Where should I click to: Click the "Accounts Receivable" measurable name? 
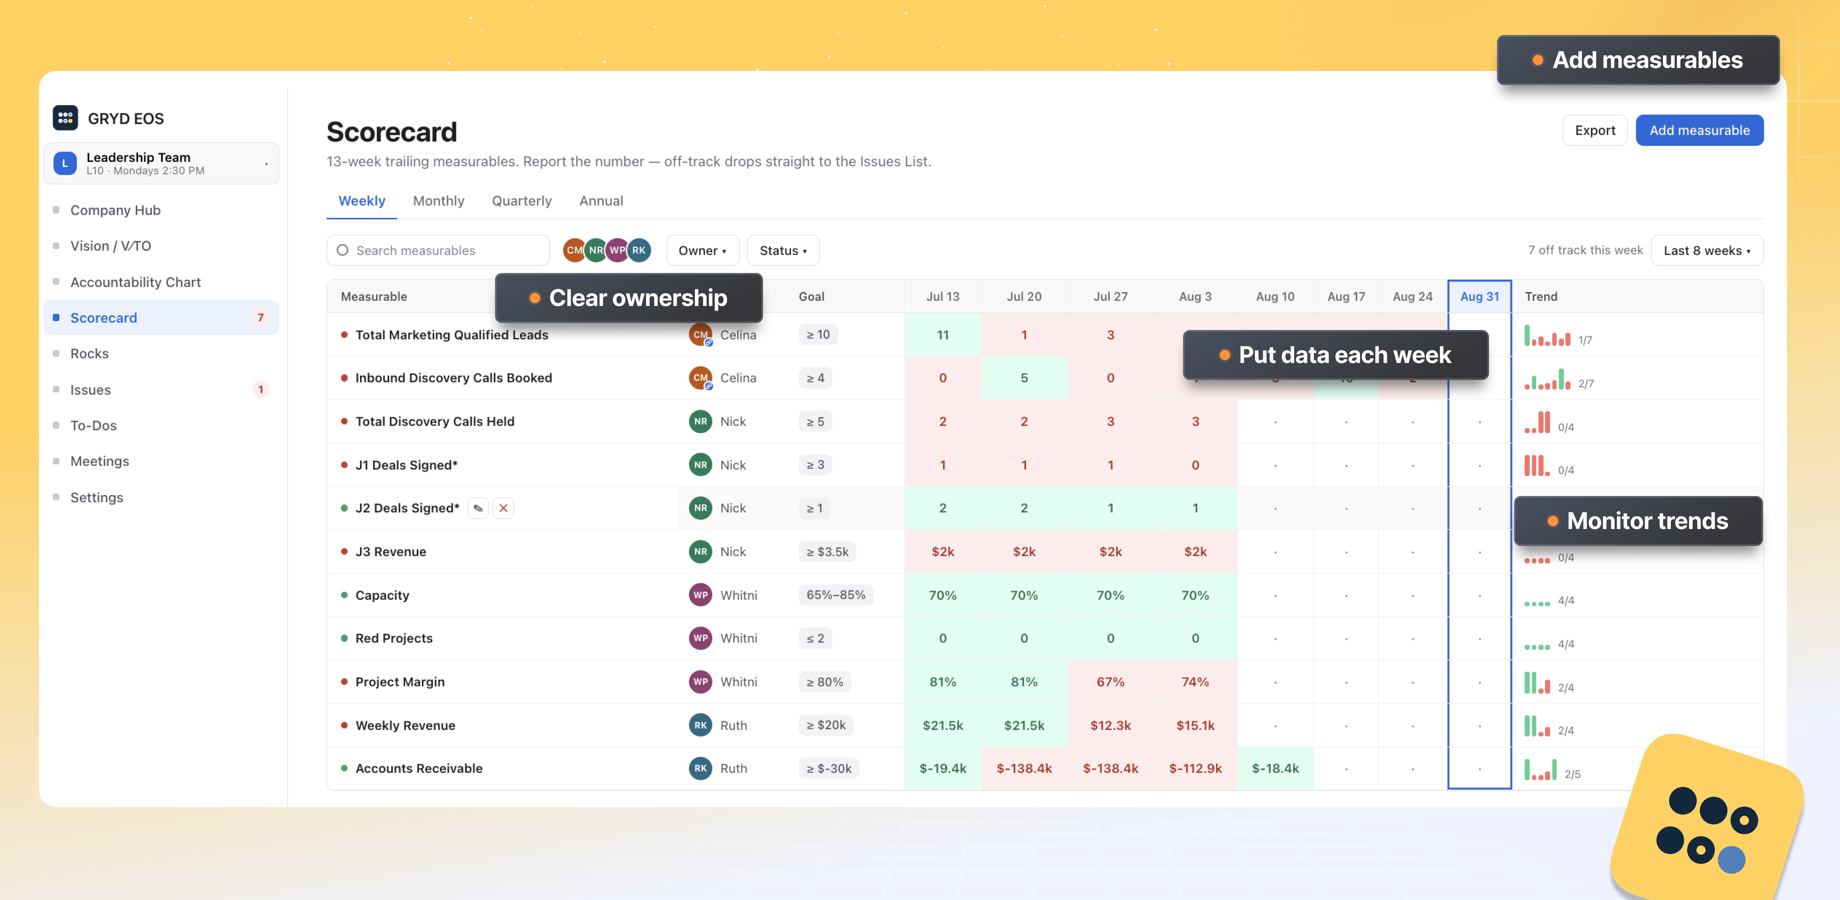pyautogui.click(x=419, y=768)
